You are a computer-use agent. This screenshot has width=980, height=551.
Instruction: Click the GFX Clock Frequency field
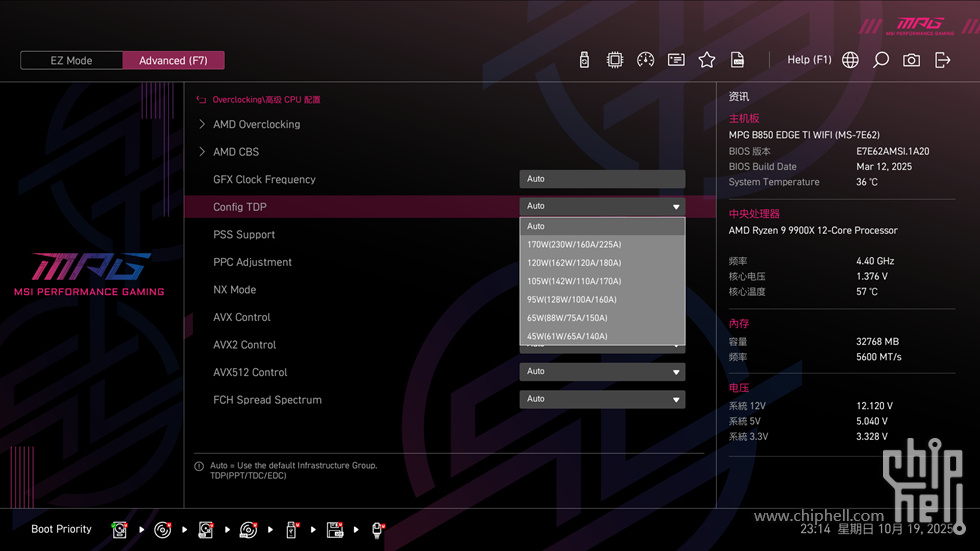point(602,179)
